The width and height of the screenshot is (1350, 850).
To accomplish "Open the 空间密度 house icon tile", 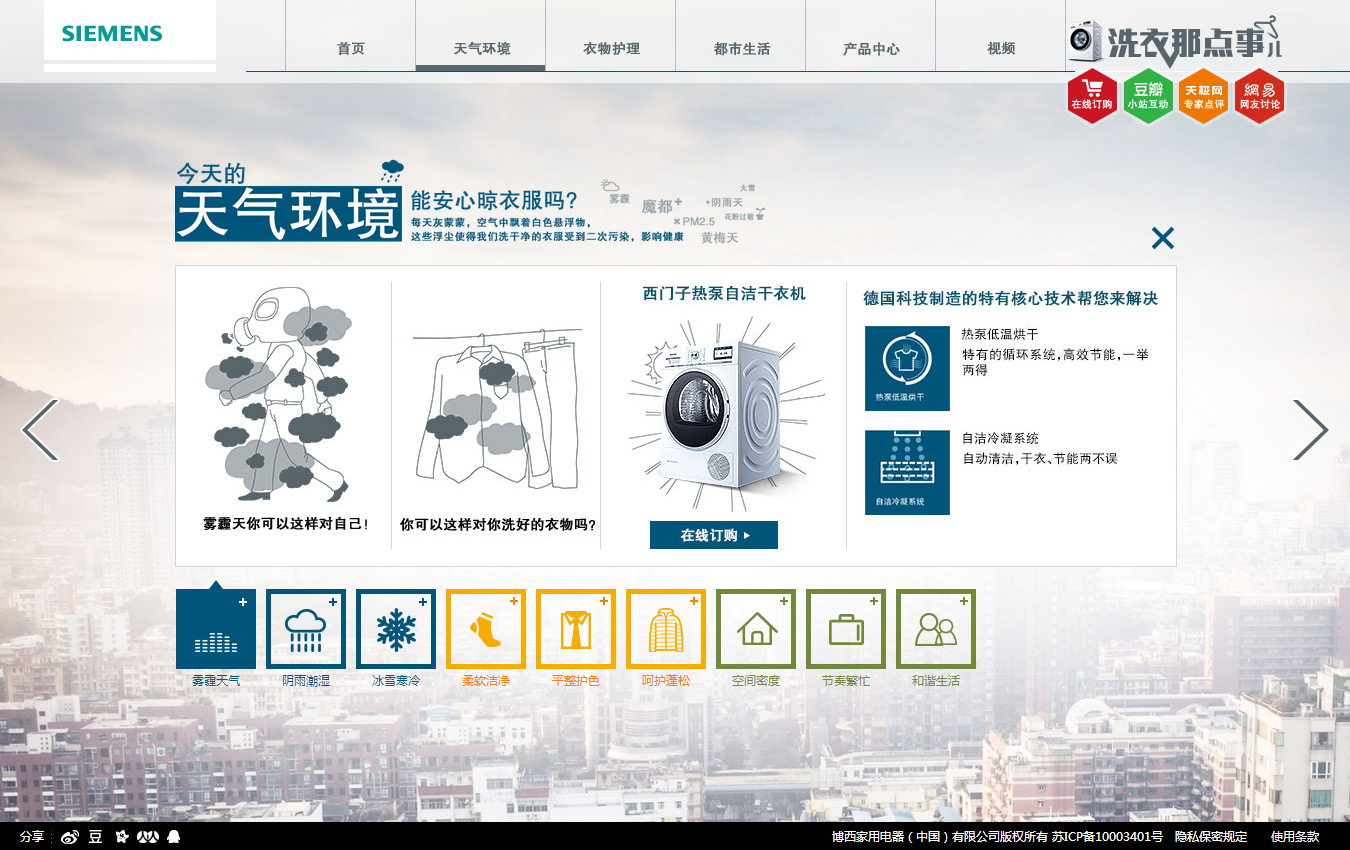I will (756, 629).
